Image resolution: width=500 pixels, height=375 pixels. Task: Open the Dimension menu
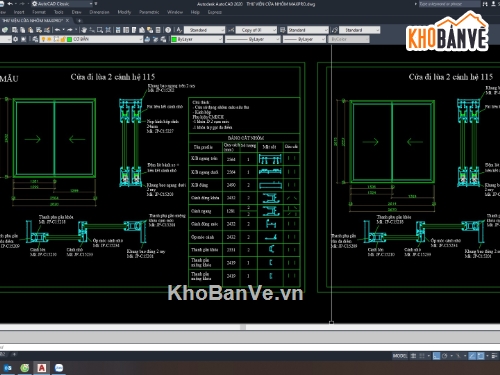pos(99,12)
